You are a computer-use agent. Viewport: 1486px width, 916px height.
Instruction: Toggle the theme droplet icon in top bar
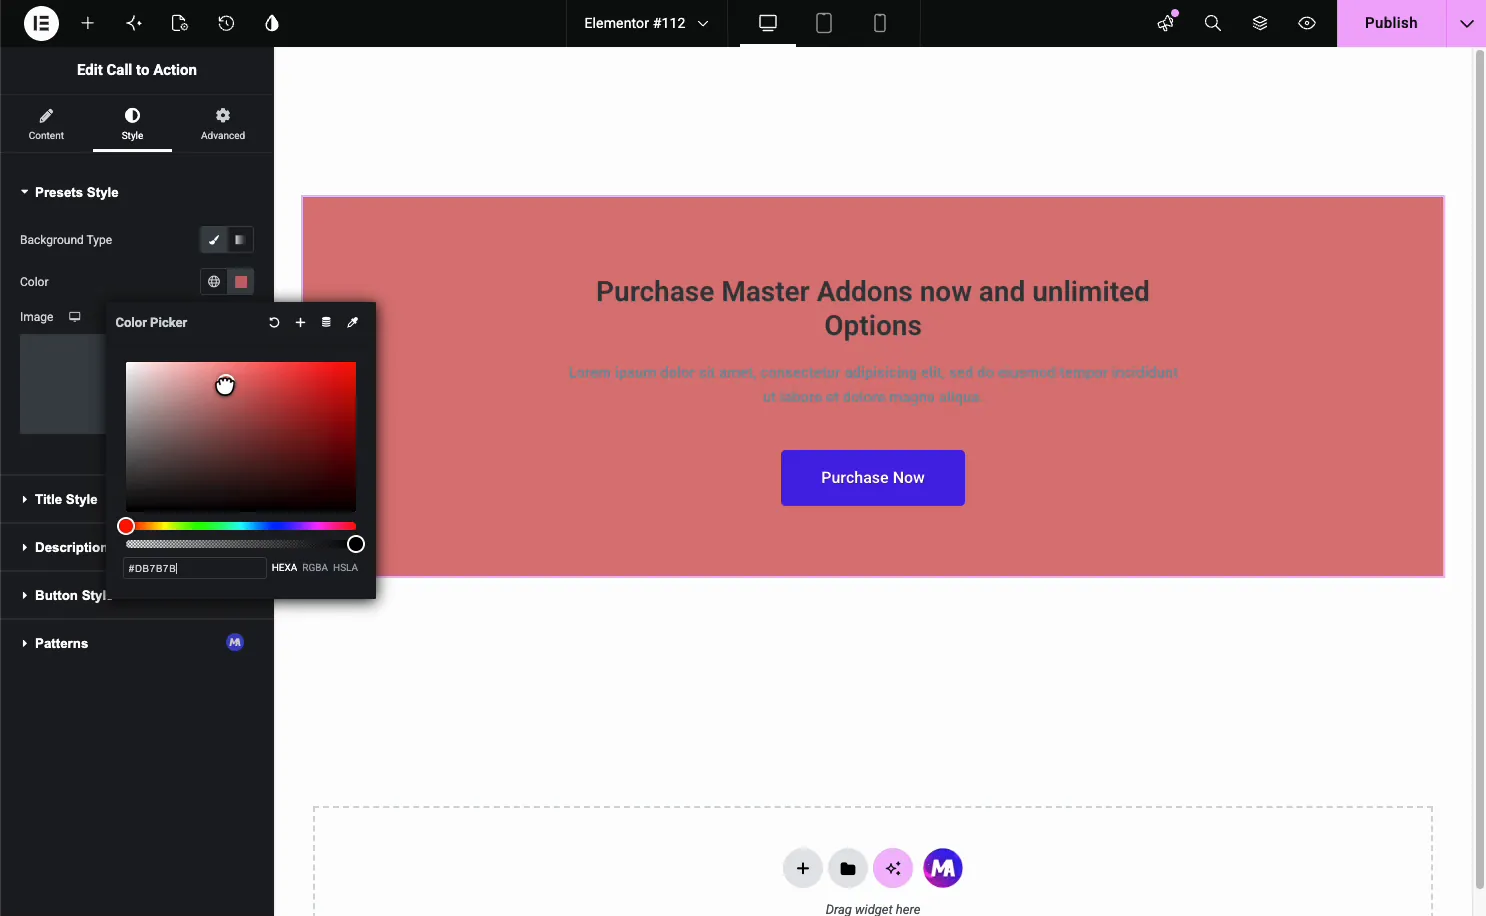pyautogui.click(x=272, y=23)
